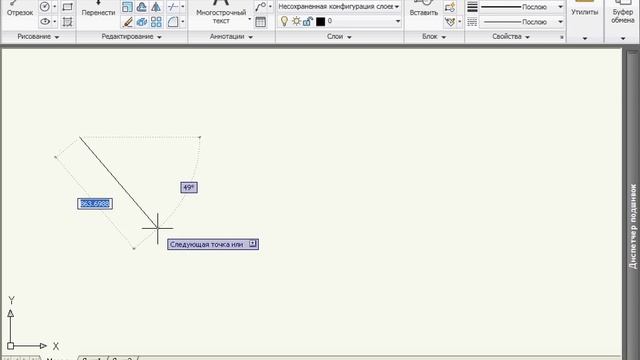Click the fillet tool icon

173,22
